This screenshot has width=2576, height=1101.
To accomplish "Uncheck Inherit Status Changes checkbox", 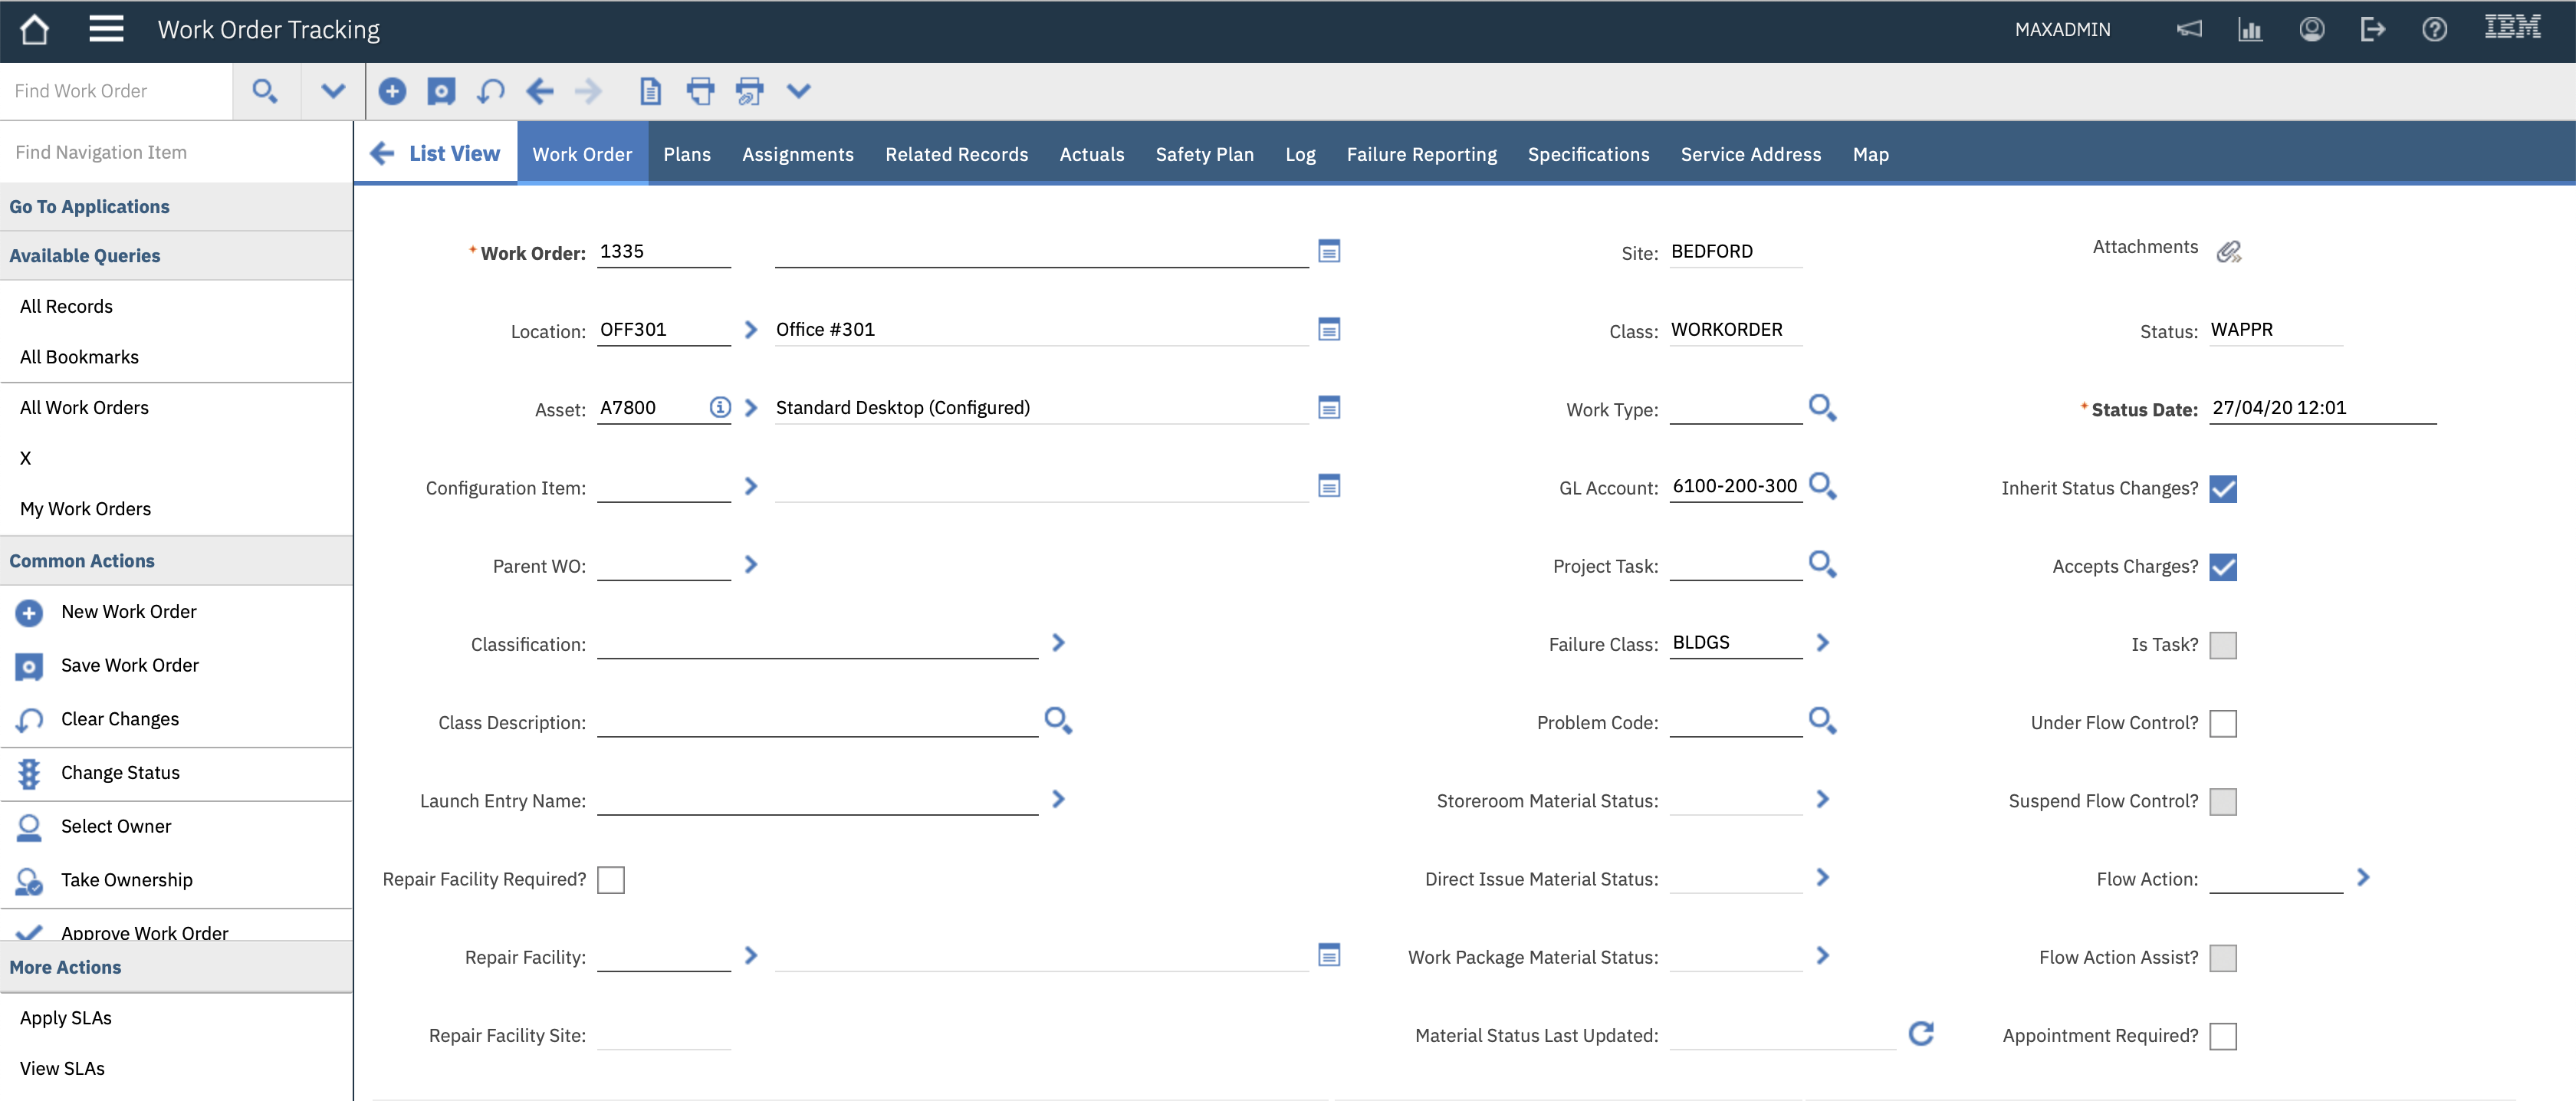I will click(x=2222, y=489).
